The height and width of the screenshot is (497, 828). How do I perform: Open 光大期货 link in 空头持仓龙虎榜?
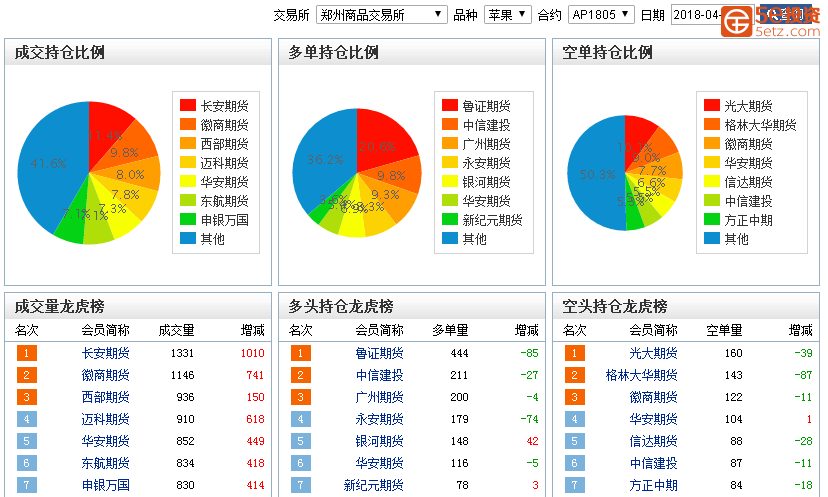point(653,353)
